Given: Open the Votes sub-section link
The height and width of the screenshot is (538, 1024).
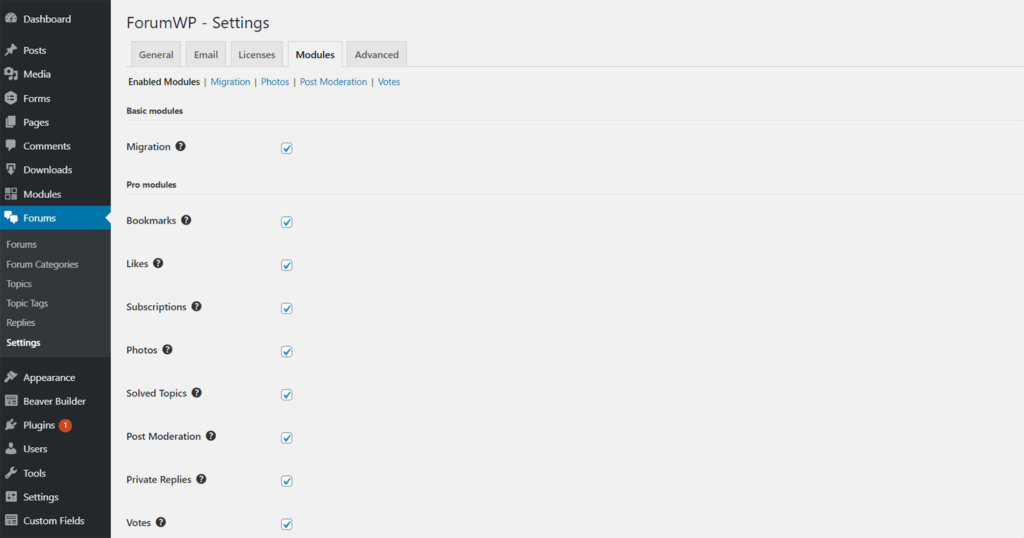Looking at the screenshot, I should [x=389, y=82].
